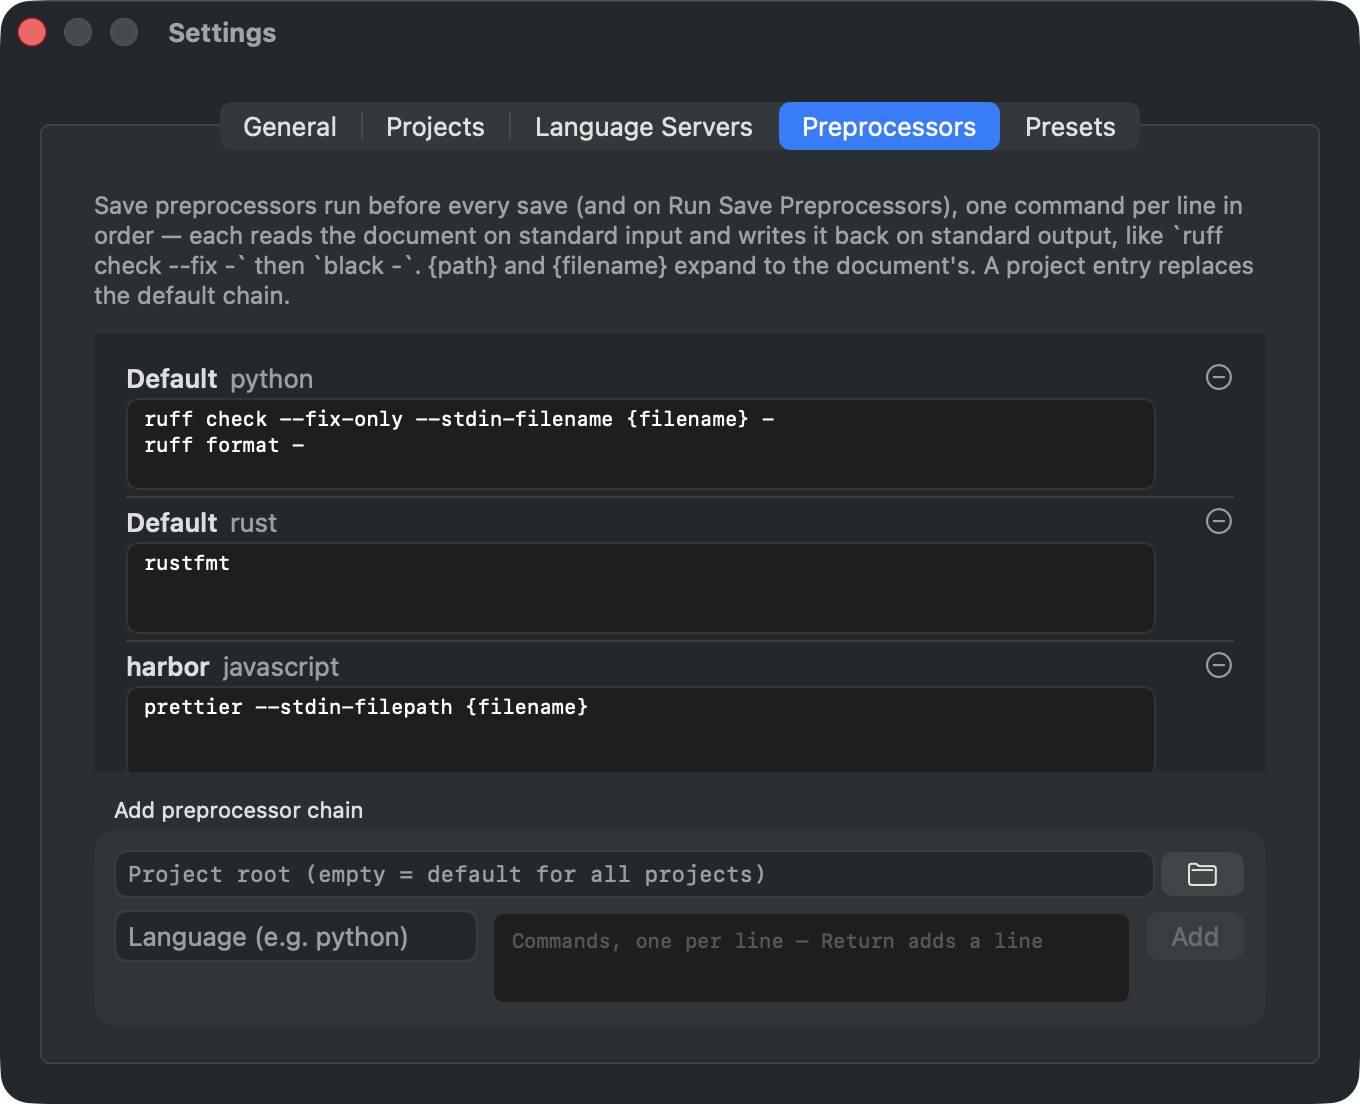The height and width of the screenshot is (1104, 1360).
Task: Click the Settings window title
Action: coord(222,33)
